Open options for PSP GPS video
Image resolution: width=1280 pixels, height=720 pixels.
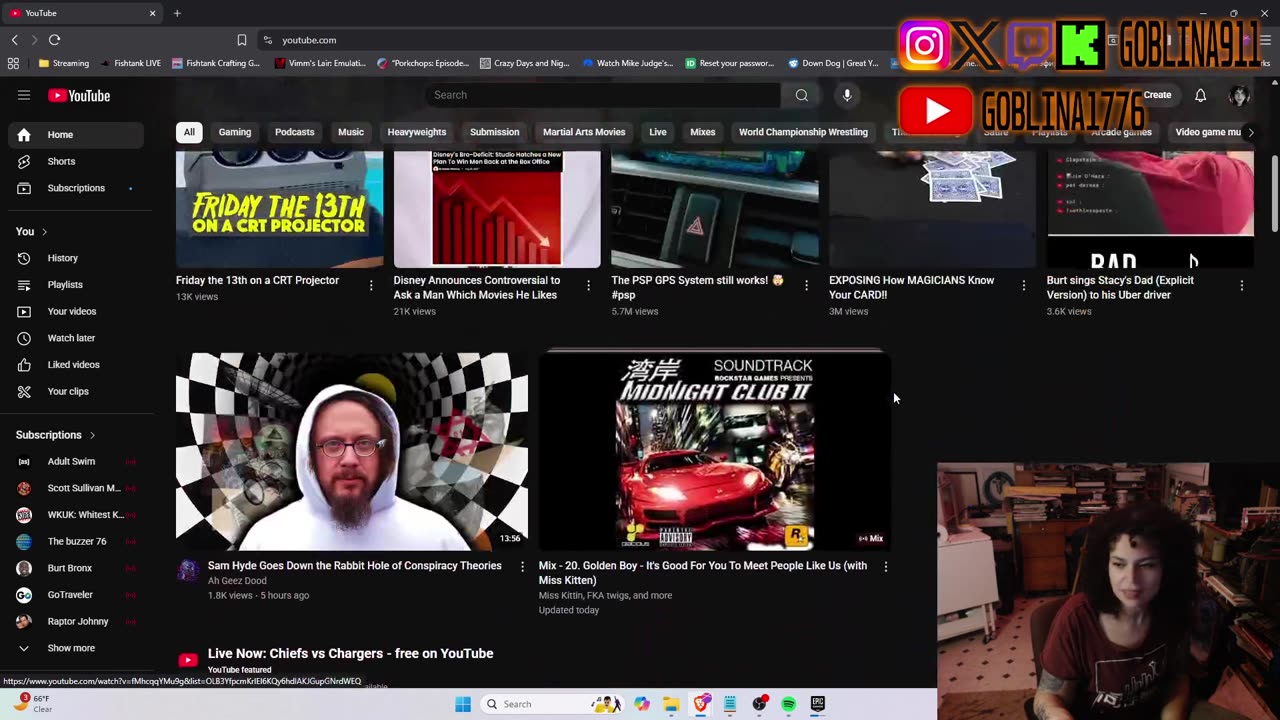click(806, 286)
